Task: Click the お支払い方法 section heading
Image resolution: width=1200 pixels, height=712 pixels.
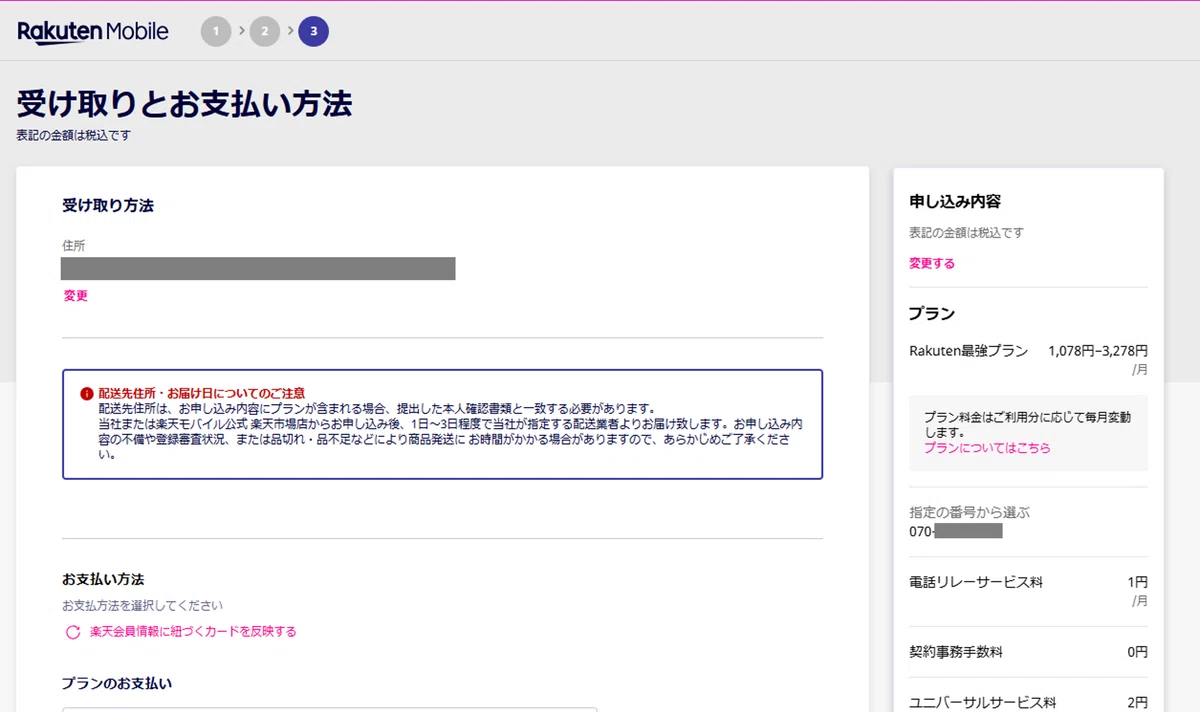Action: [x=103, y=580]
